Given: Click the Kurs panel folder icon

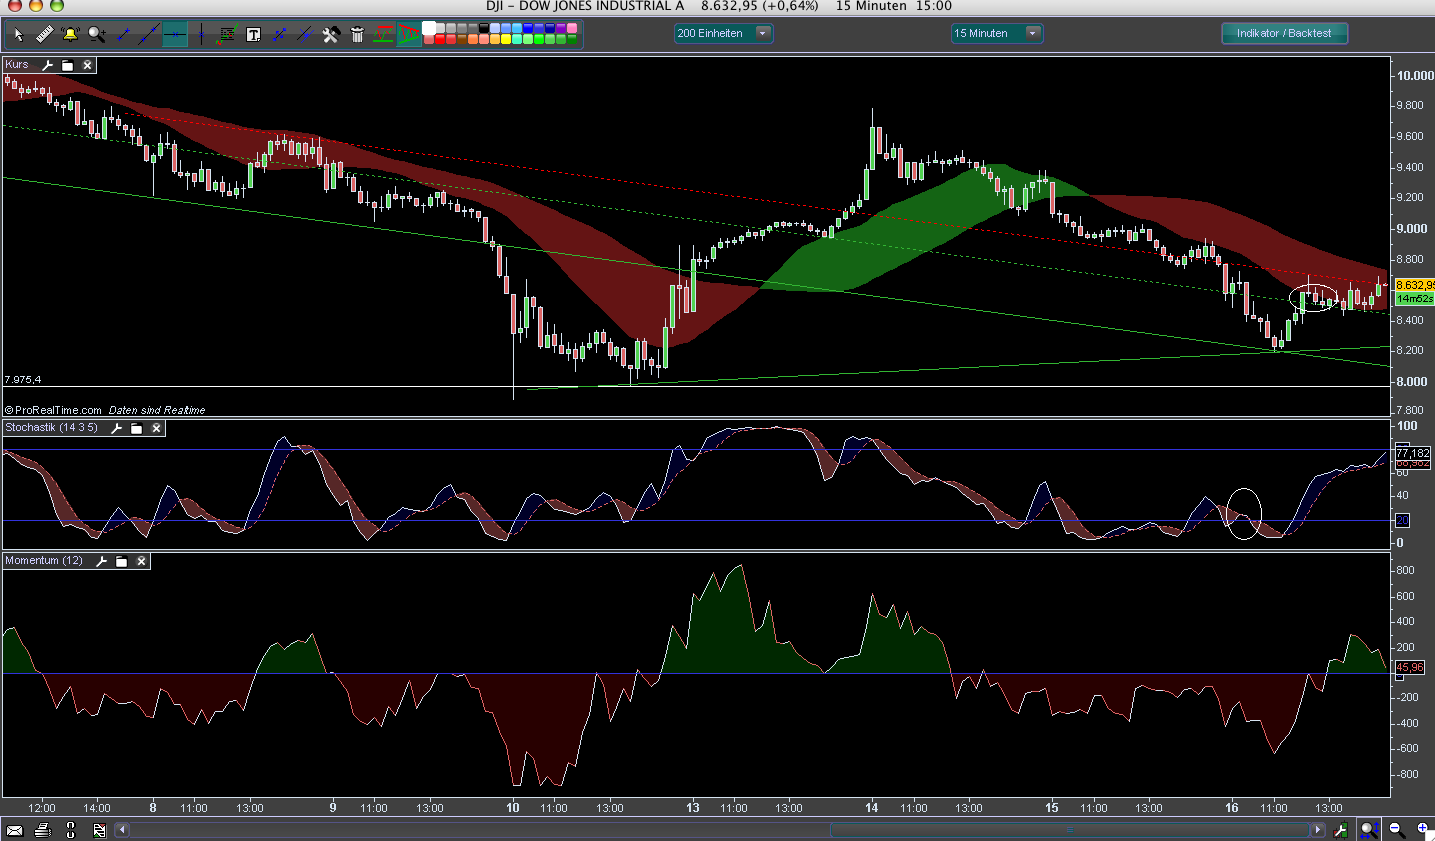Looking at the screenshot, I should (x=67, y=65).
